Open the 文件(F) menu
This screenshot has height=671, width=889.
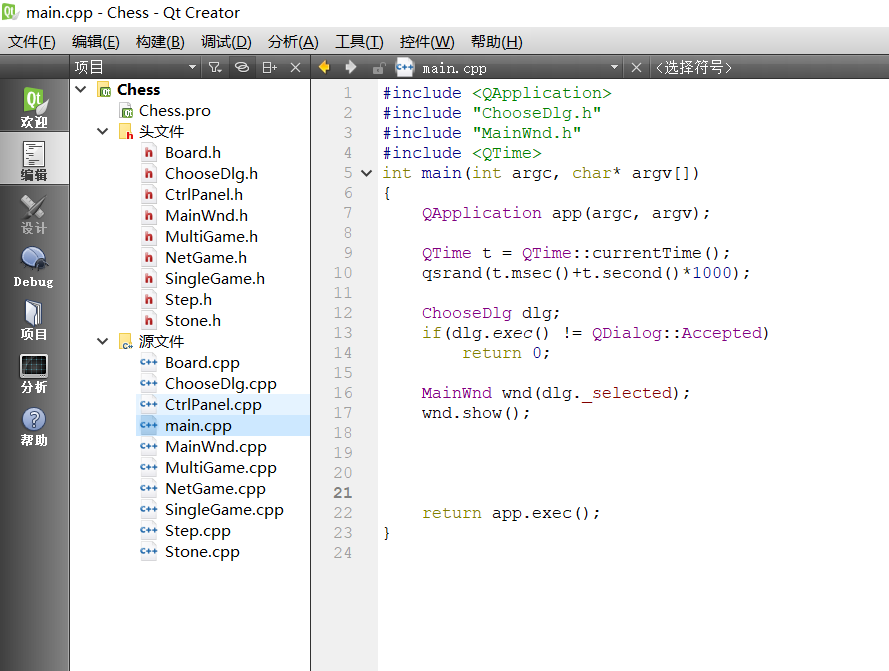click(32, 42)
